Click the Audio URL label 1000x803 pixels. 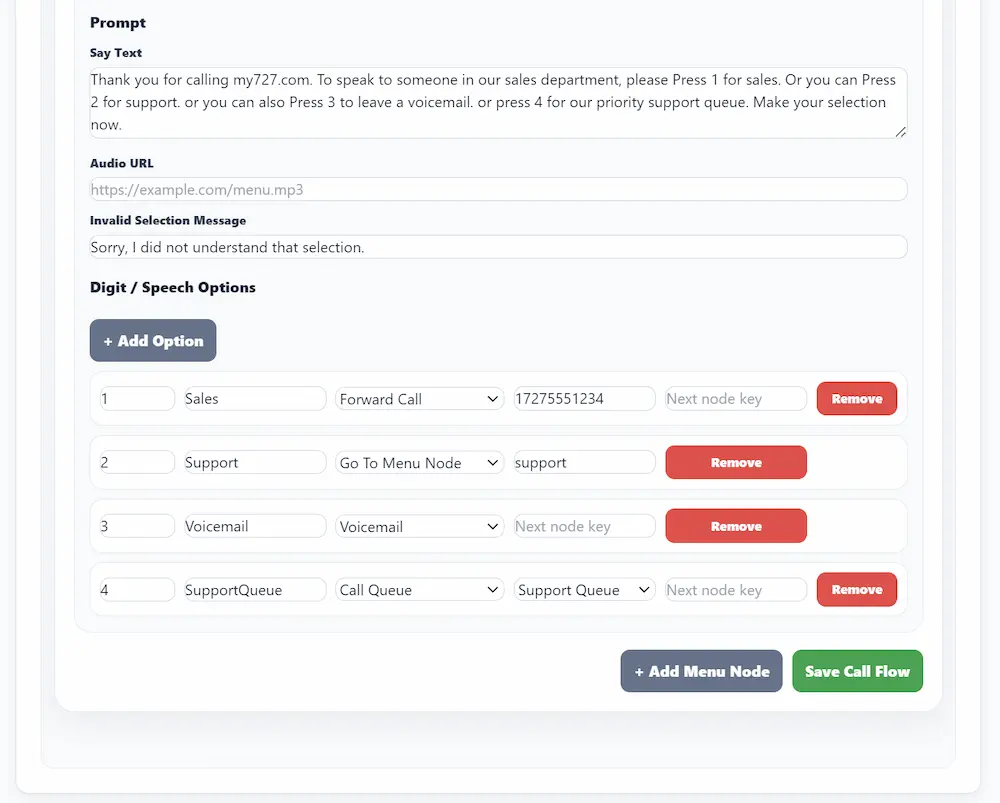(x=122, y=163)
